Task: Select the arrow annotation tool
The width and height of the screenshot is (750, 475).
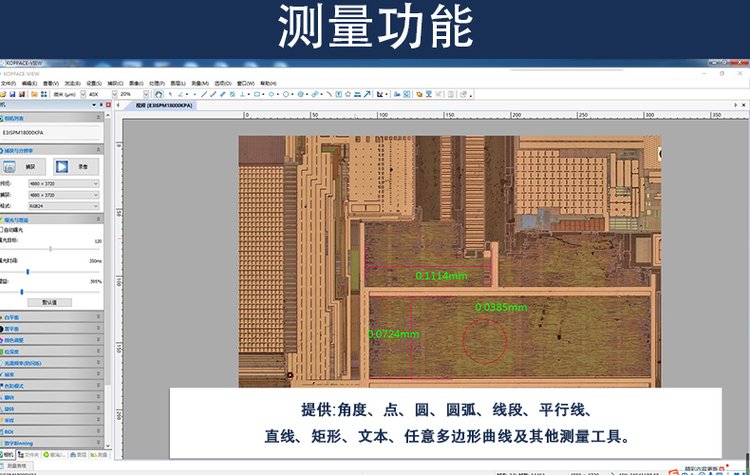Action: point(367,94)
